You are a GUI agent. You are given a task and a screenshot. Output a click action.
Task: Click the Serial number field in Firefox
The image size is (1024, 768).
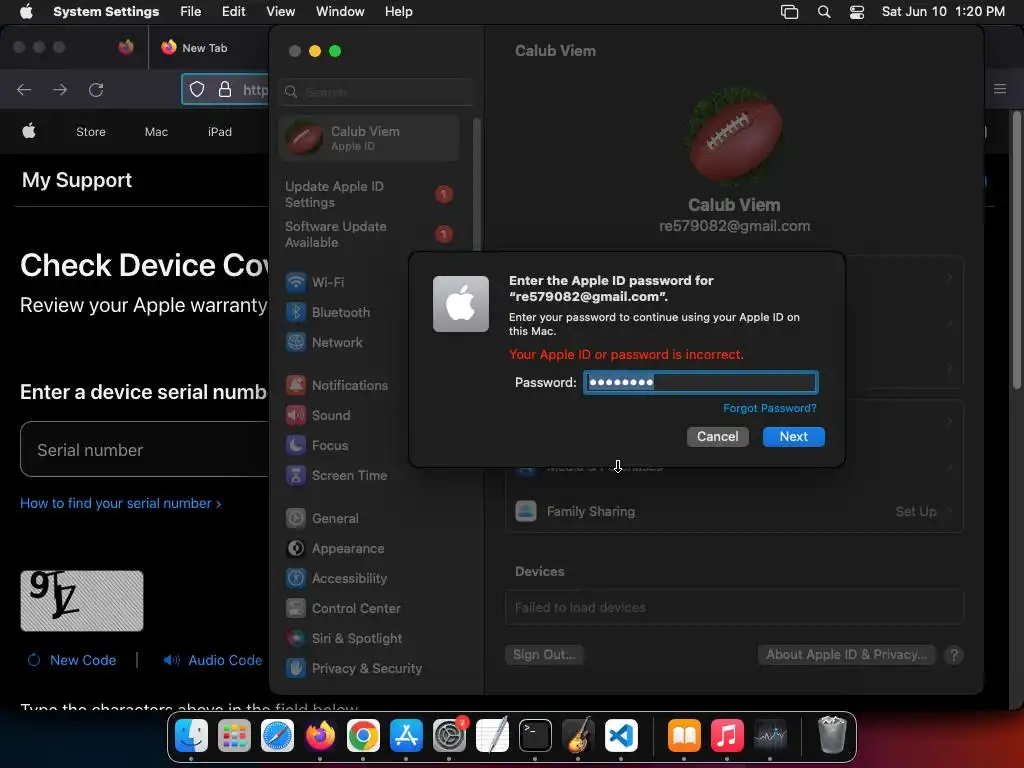pyautogui.click(x=145, y=449)
